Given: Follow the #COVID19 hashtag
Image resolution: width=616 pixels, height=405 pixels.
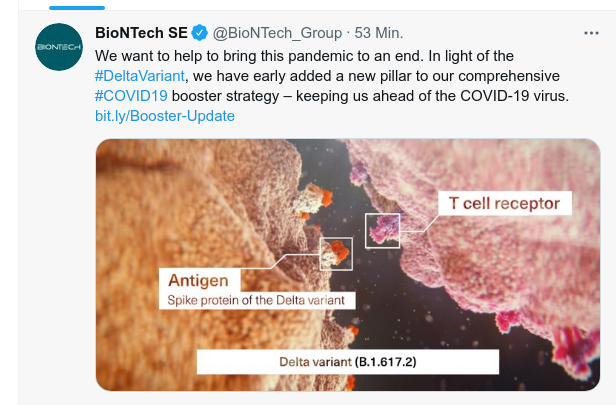Looking at the screenshot, I should [x=134, y=95].
